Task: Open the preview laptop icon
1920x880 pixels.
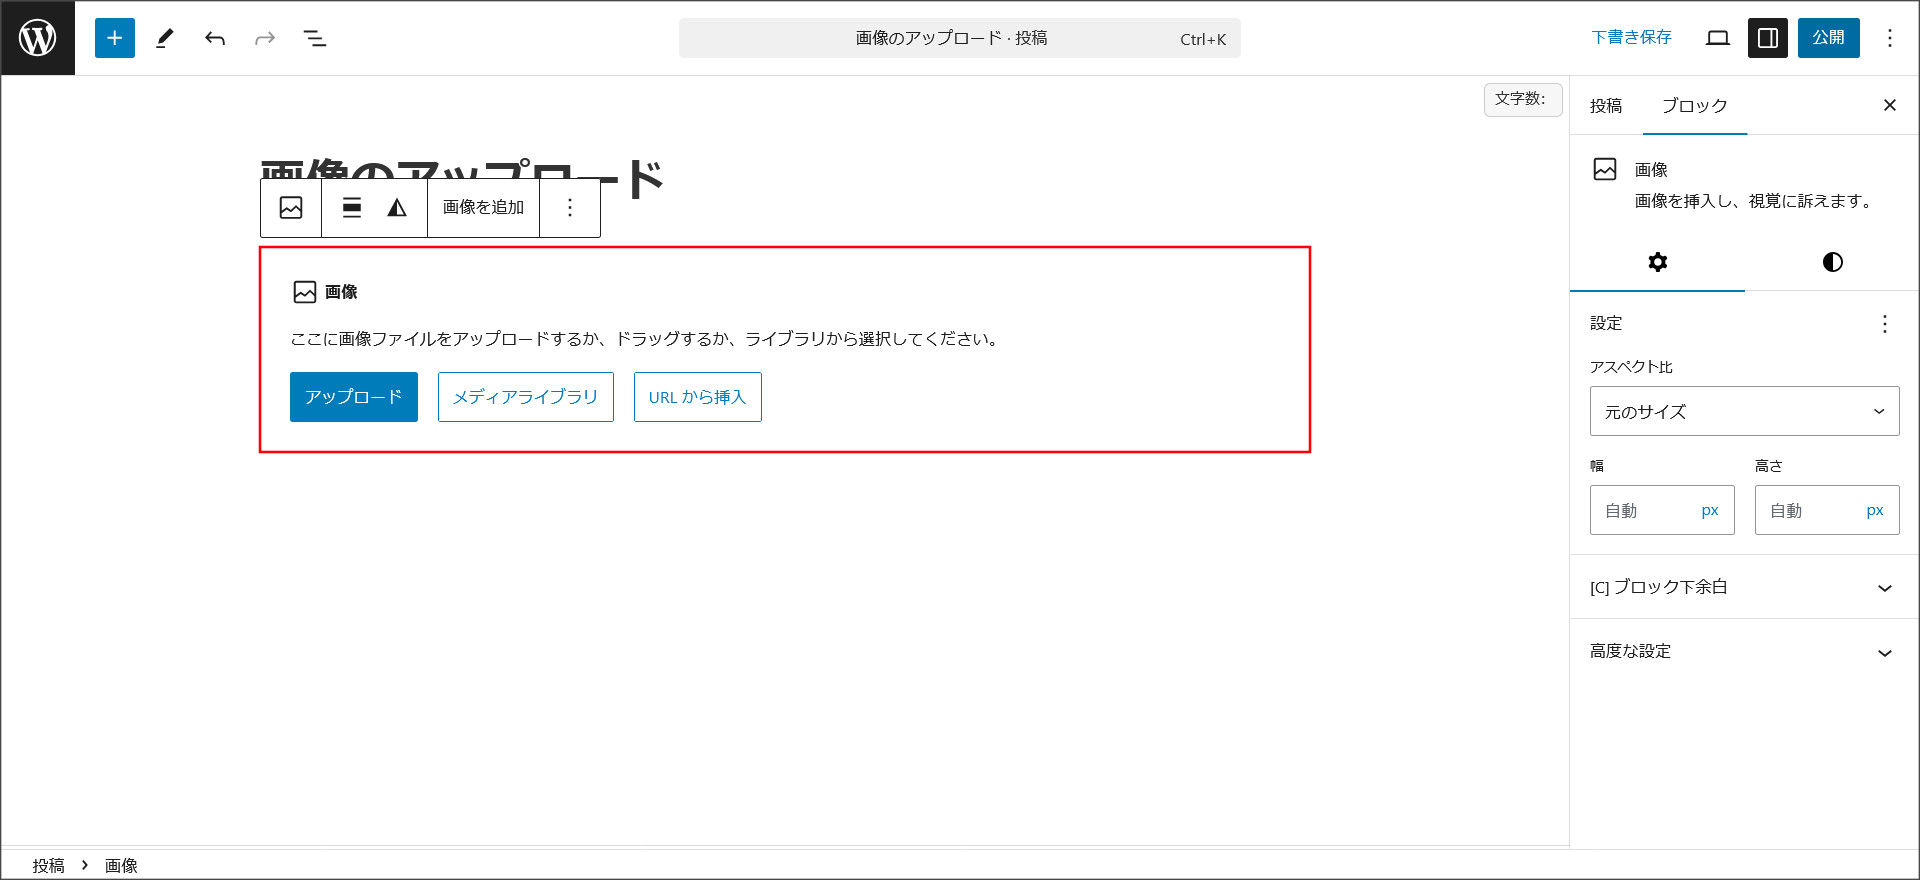Action: [1718, 38]
